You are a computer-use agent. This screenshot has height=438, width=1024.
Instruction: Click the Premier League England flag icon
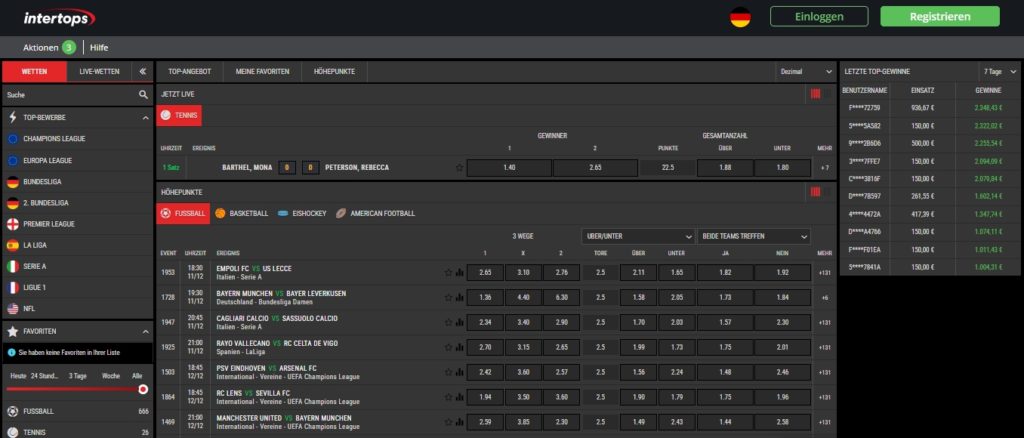[12, 224]
